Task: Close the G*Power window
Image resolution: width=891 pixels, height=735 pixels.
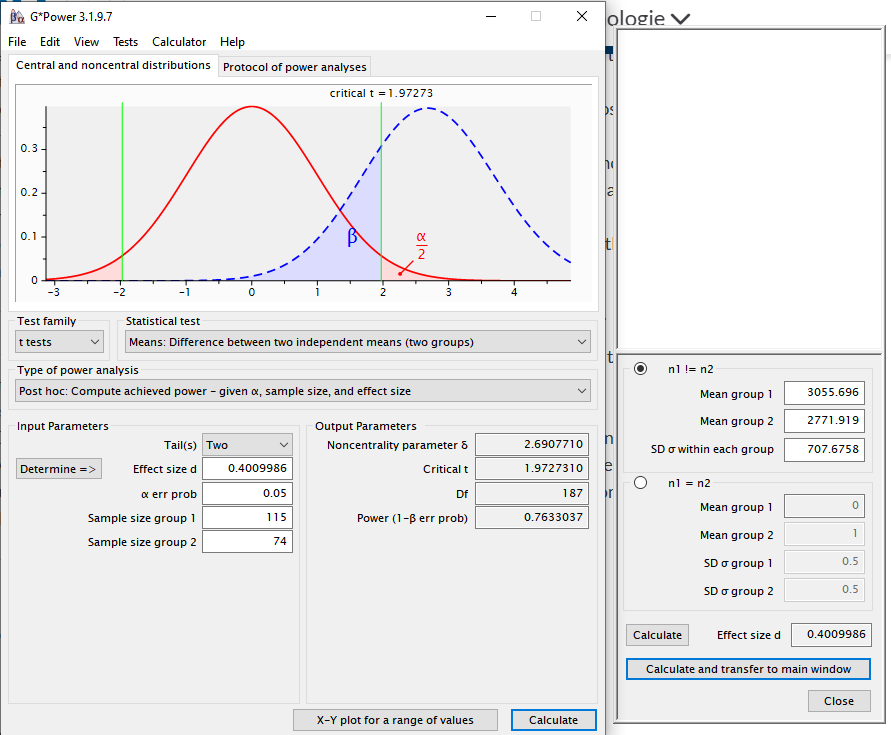Action: 582,17
